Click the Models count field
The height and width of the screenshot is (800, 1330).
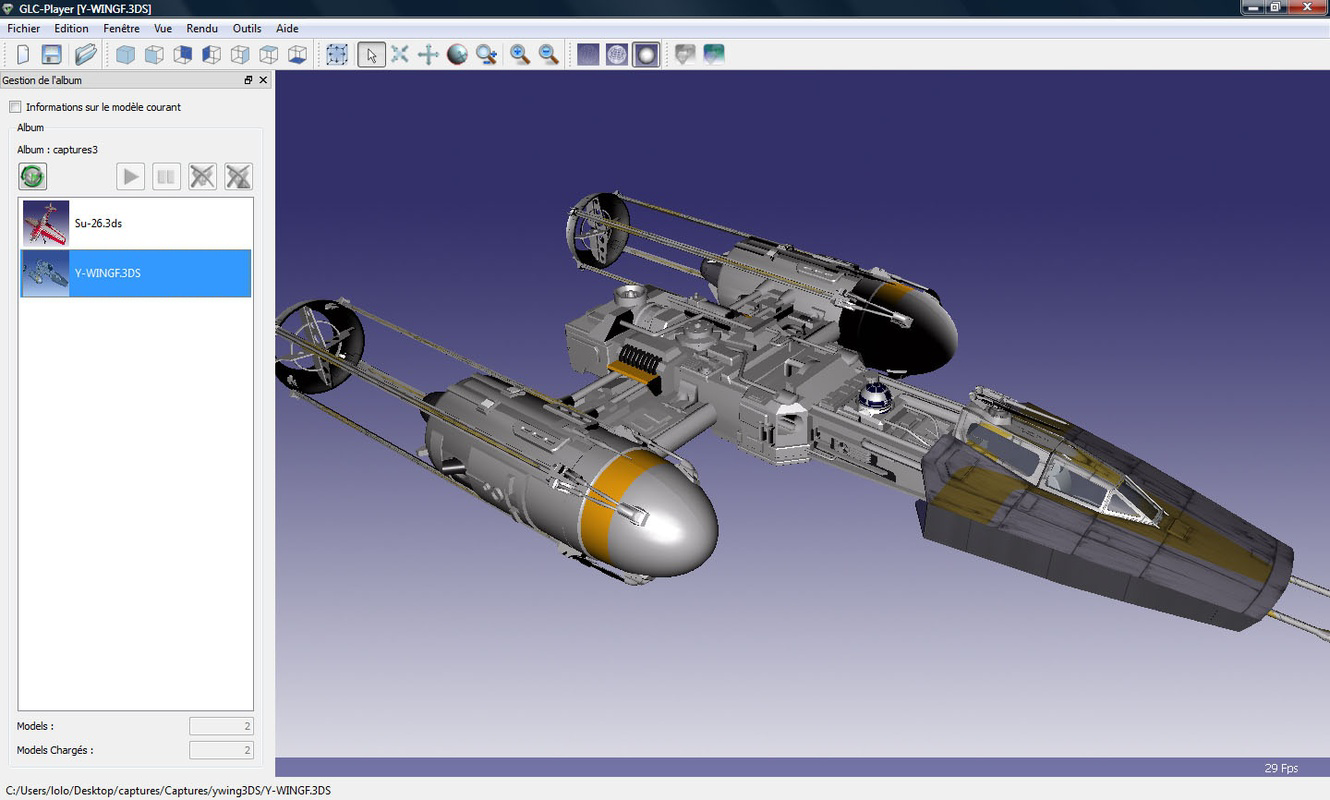click(221, 725)
